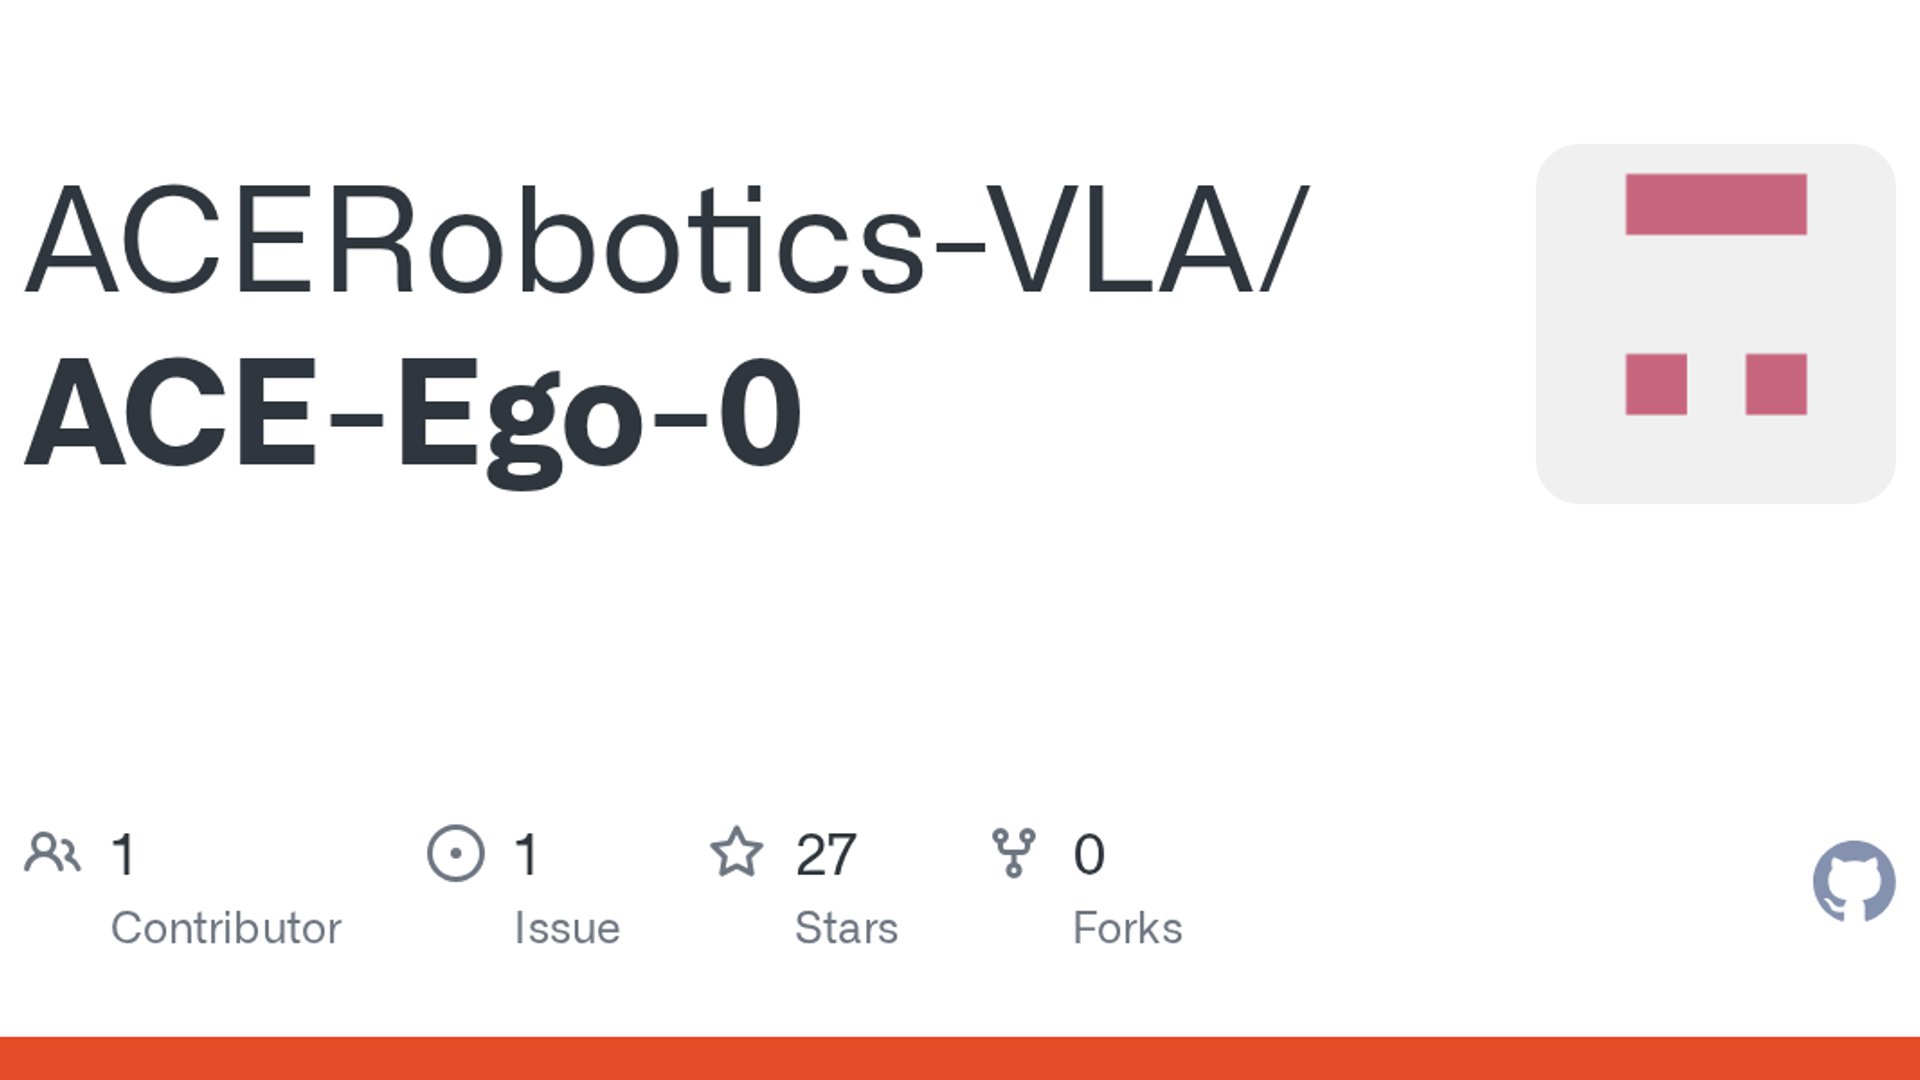
Task: Click the contributors people icon
Action: click(x=52, y=853)
